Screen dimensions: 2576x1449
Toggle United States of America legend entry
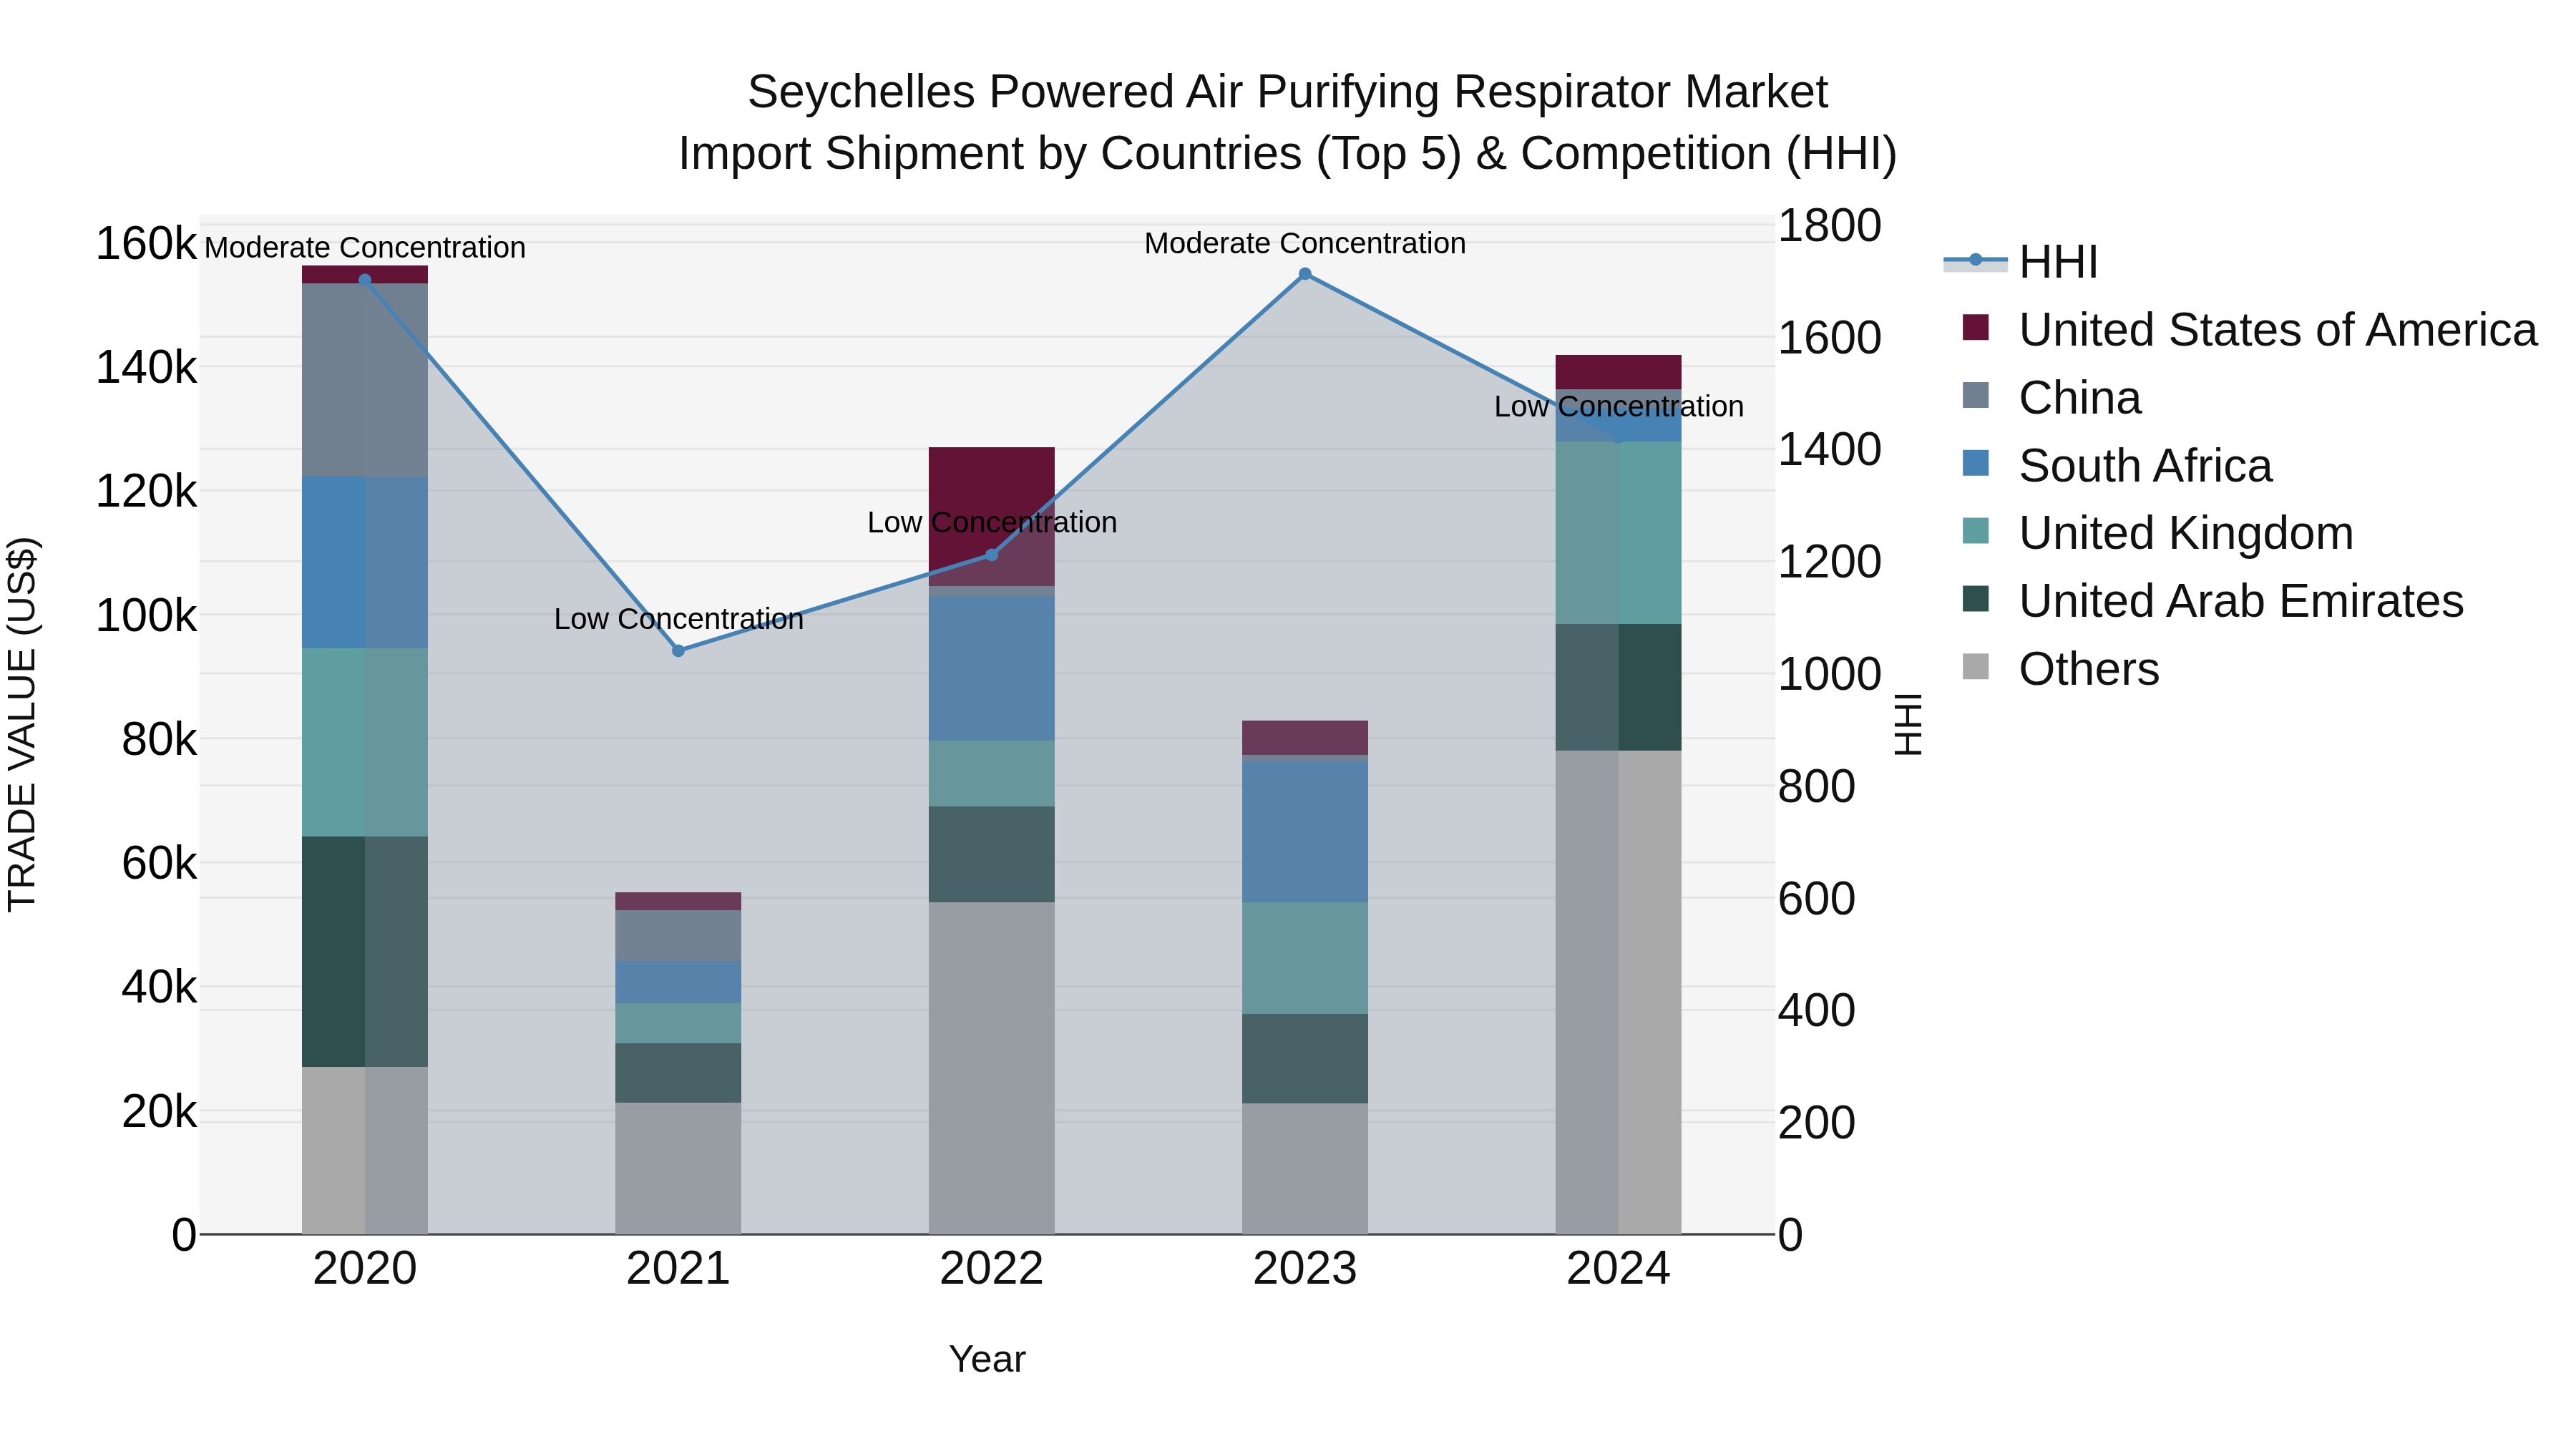point(2249,330)
